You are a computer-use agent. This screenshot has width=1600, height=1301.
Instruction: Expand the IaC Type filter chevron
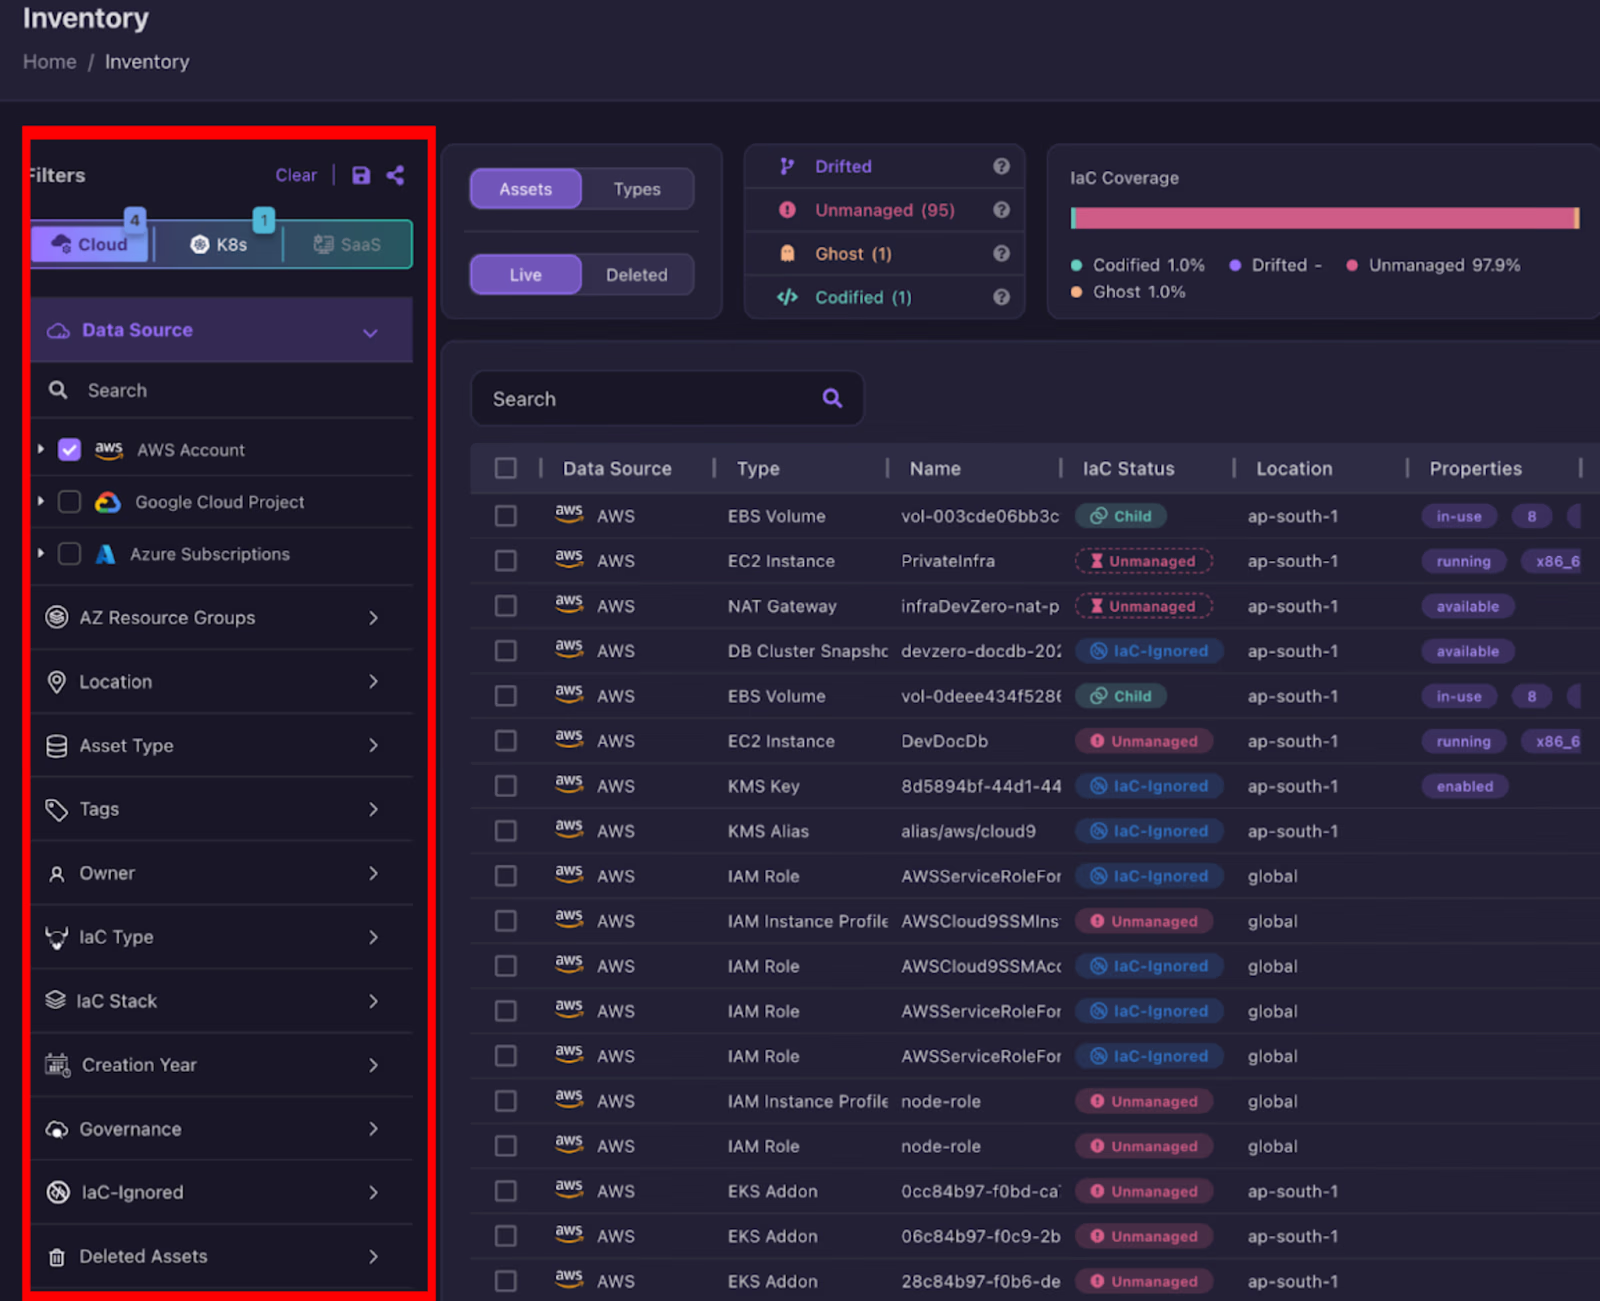[x=374, y=938]
